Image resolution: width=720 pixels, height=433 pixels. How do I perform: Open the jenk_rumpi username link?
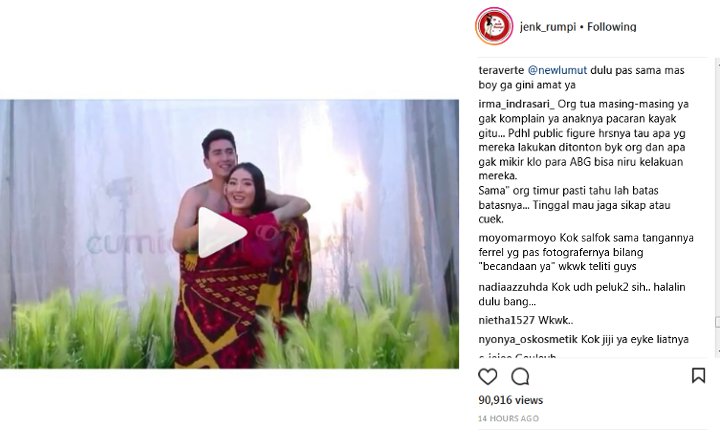tap(548, 27)
